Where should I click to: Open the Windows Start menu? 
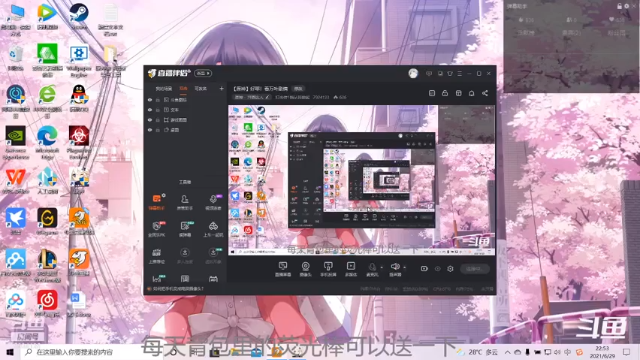pos(10,352)
